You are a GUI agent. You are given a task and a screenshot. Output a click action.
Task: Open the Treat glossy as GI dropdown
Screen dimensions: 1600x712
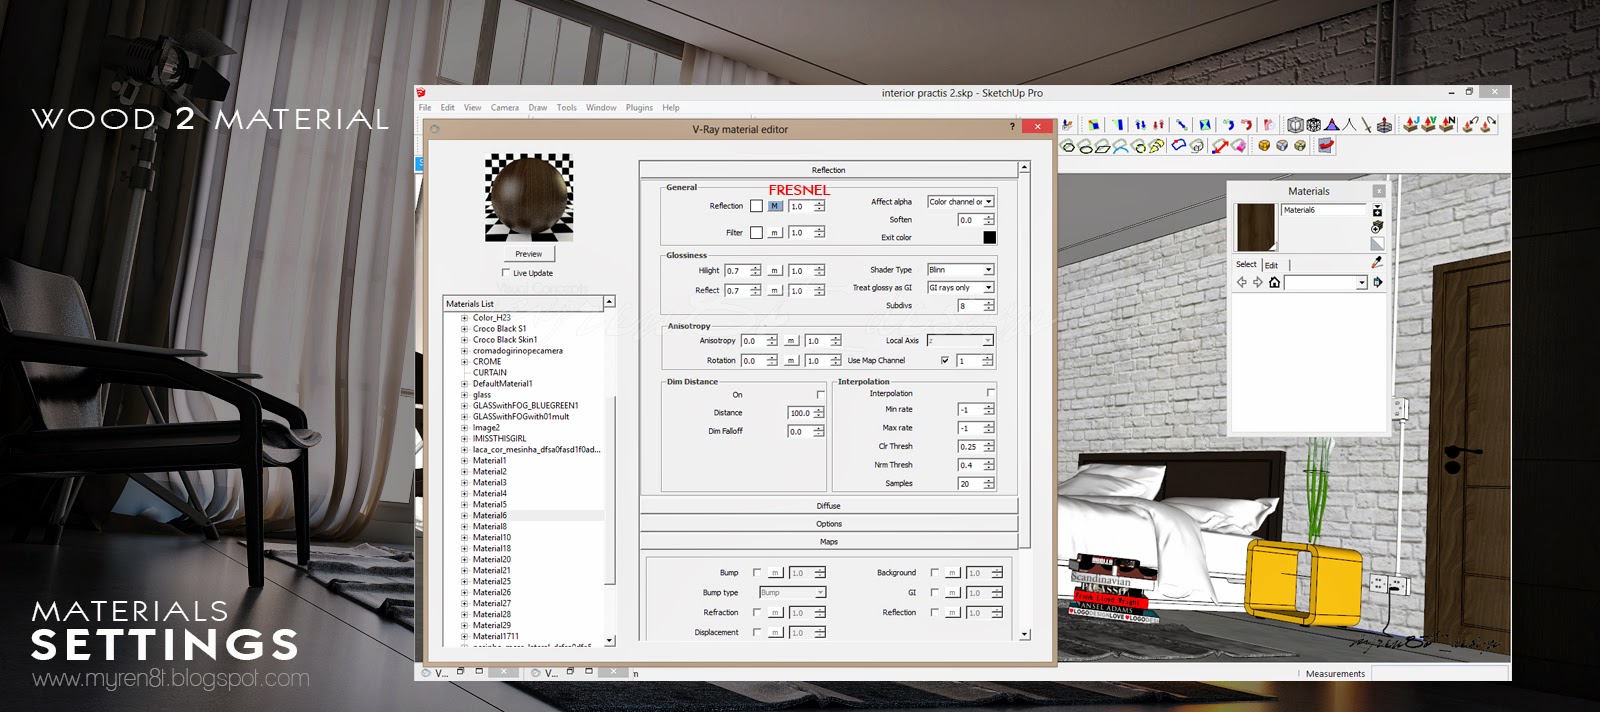pyautogui.click(x=960, y=288)
